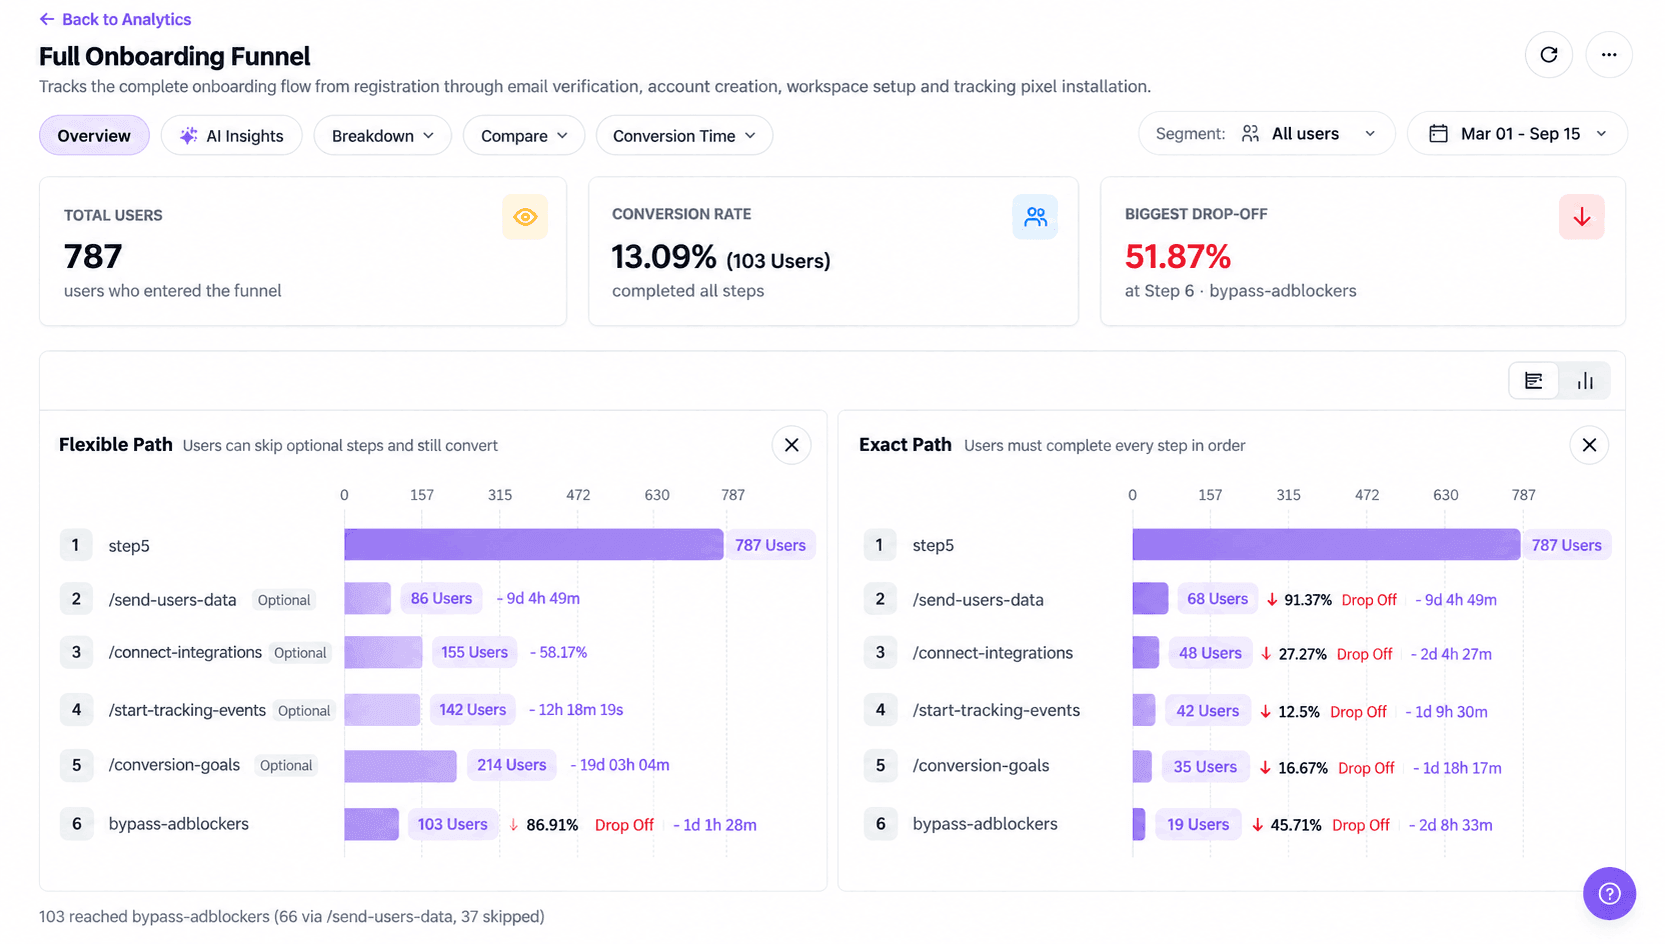Click the - 1d 18h 17m time value
This screenshot has height=944, width=1665.
[x=1457, y=768]
